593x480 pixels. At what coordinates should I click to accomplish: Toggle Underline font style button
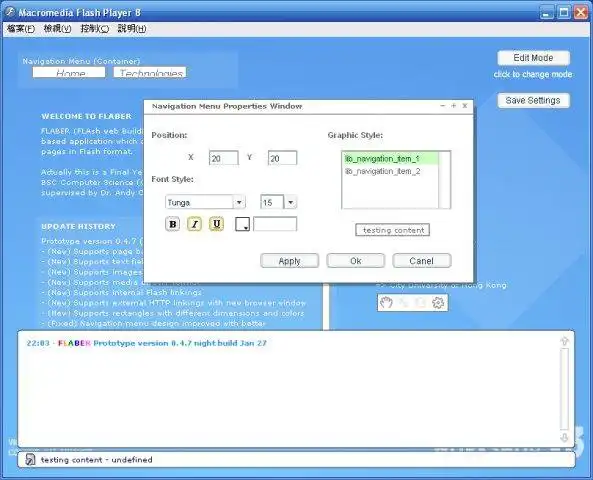click(x=216, y=224)
